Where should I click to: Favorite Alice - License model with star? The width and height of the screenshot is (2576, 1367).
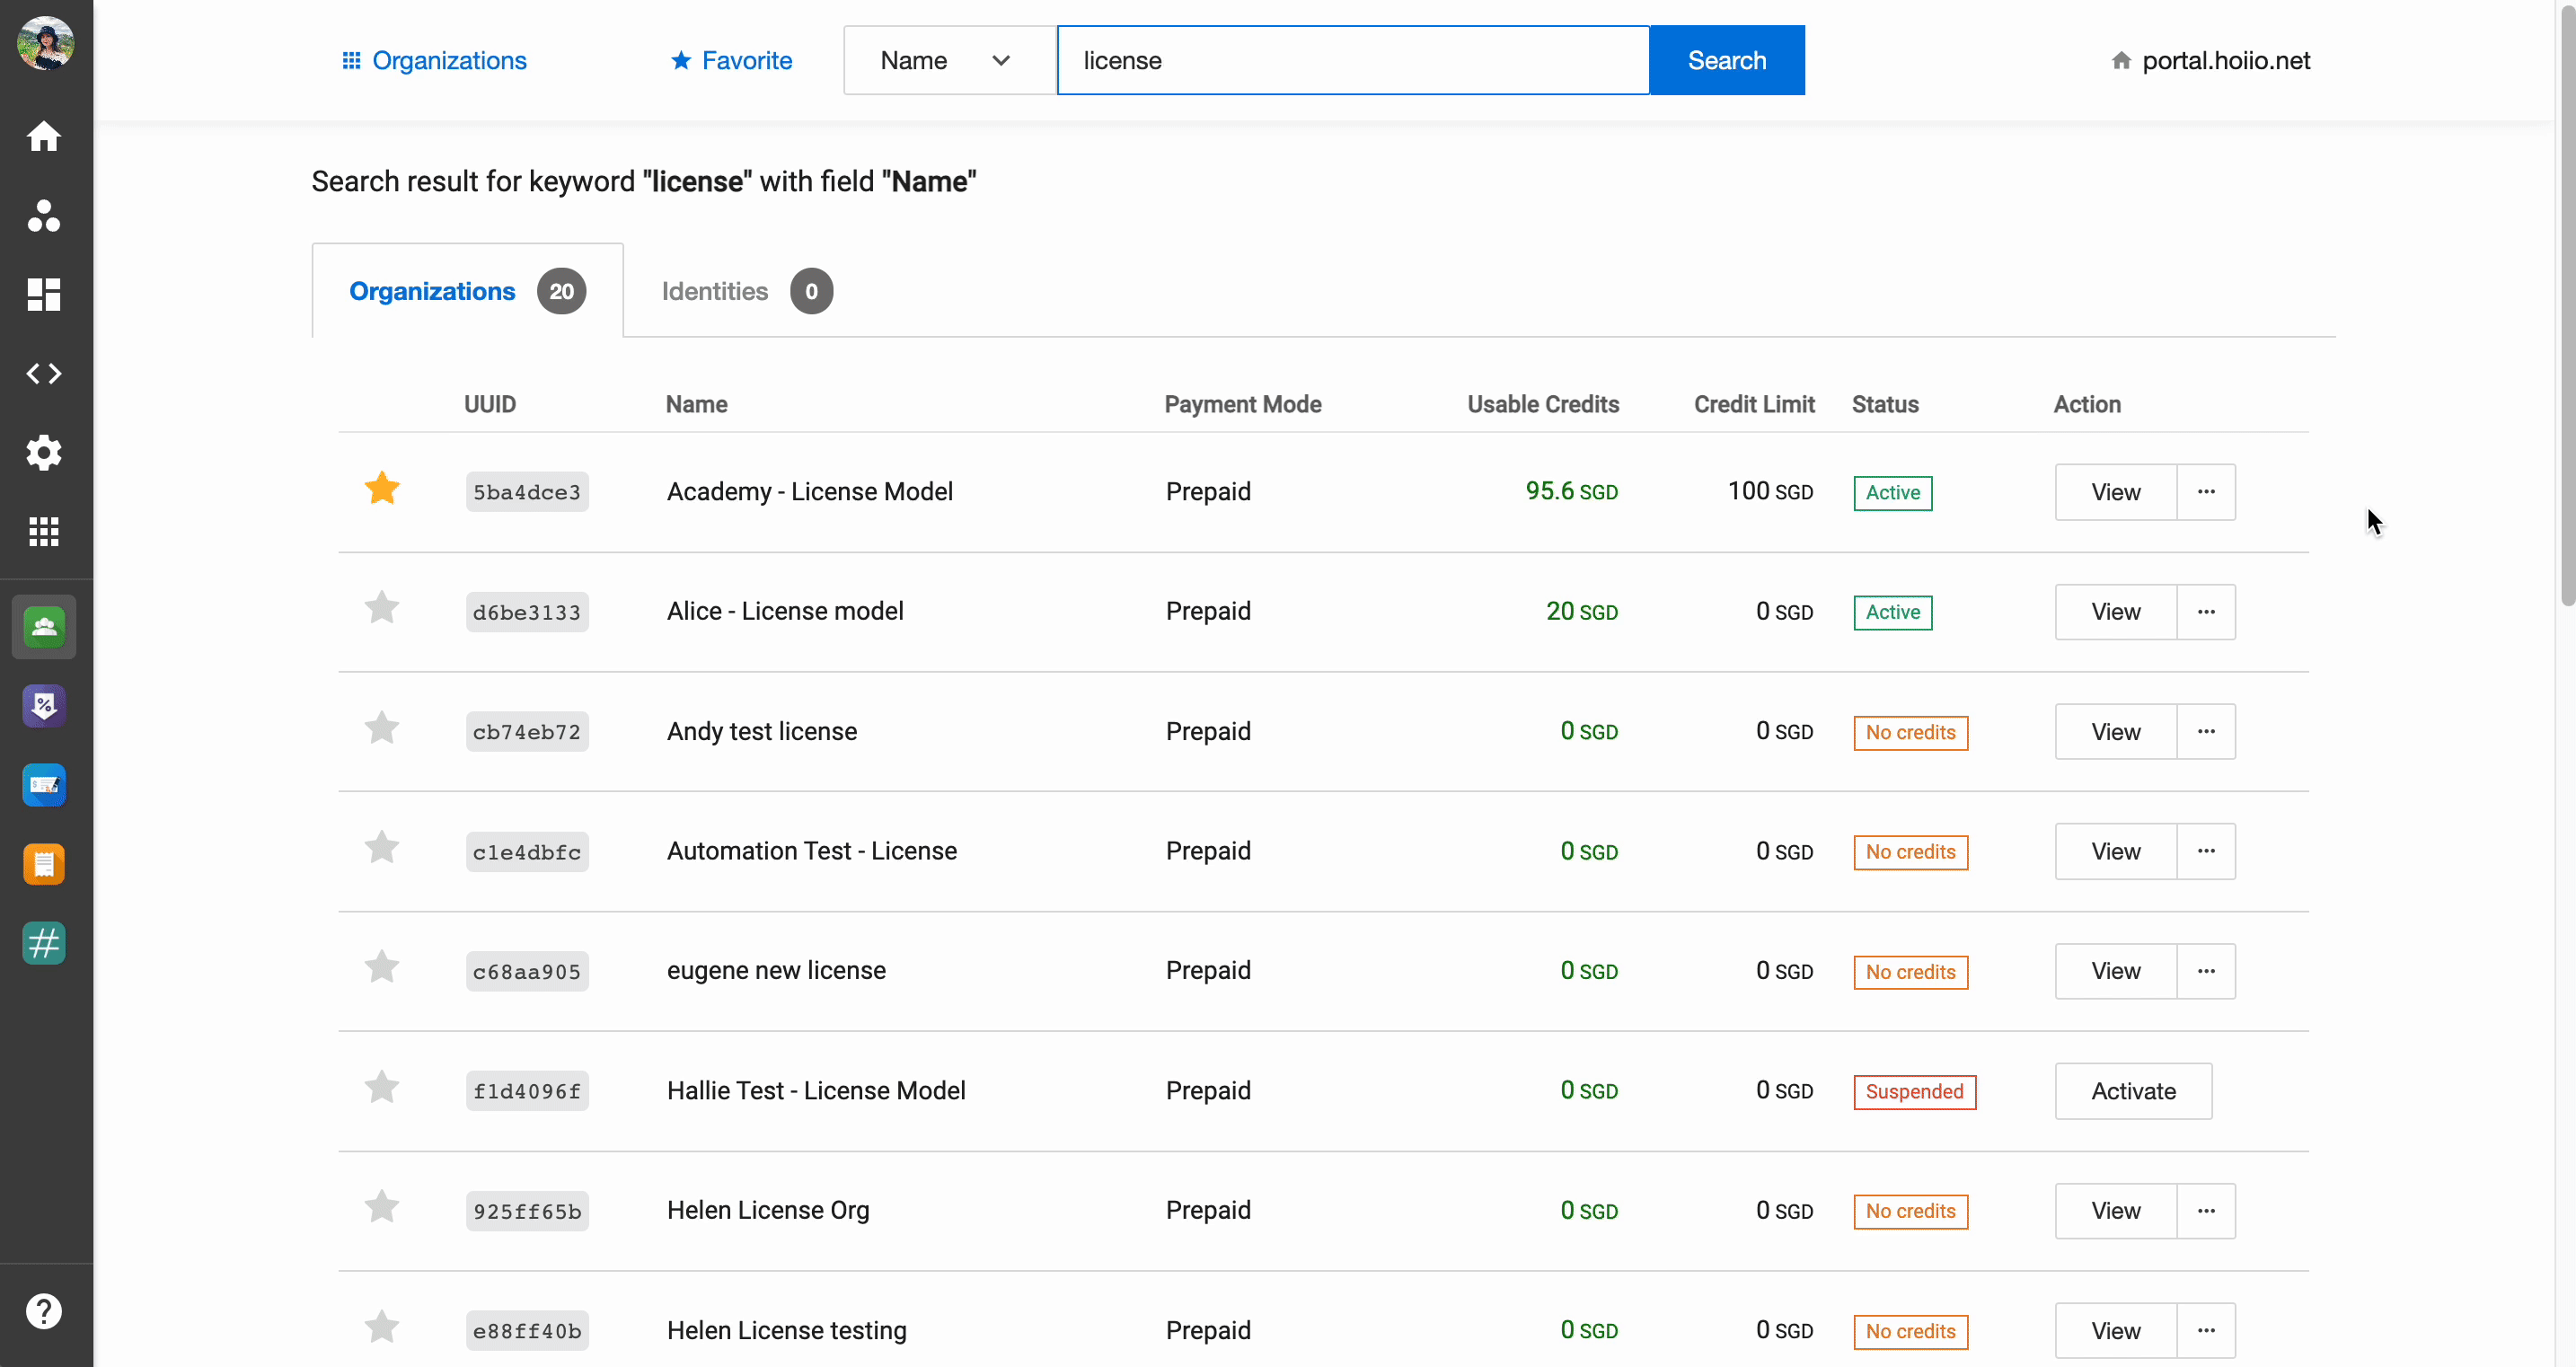(x=382, y=609)
